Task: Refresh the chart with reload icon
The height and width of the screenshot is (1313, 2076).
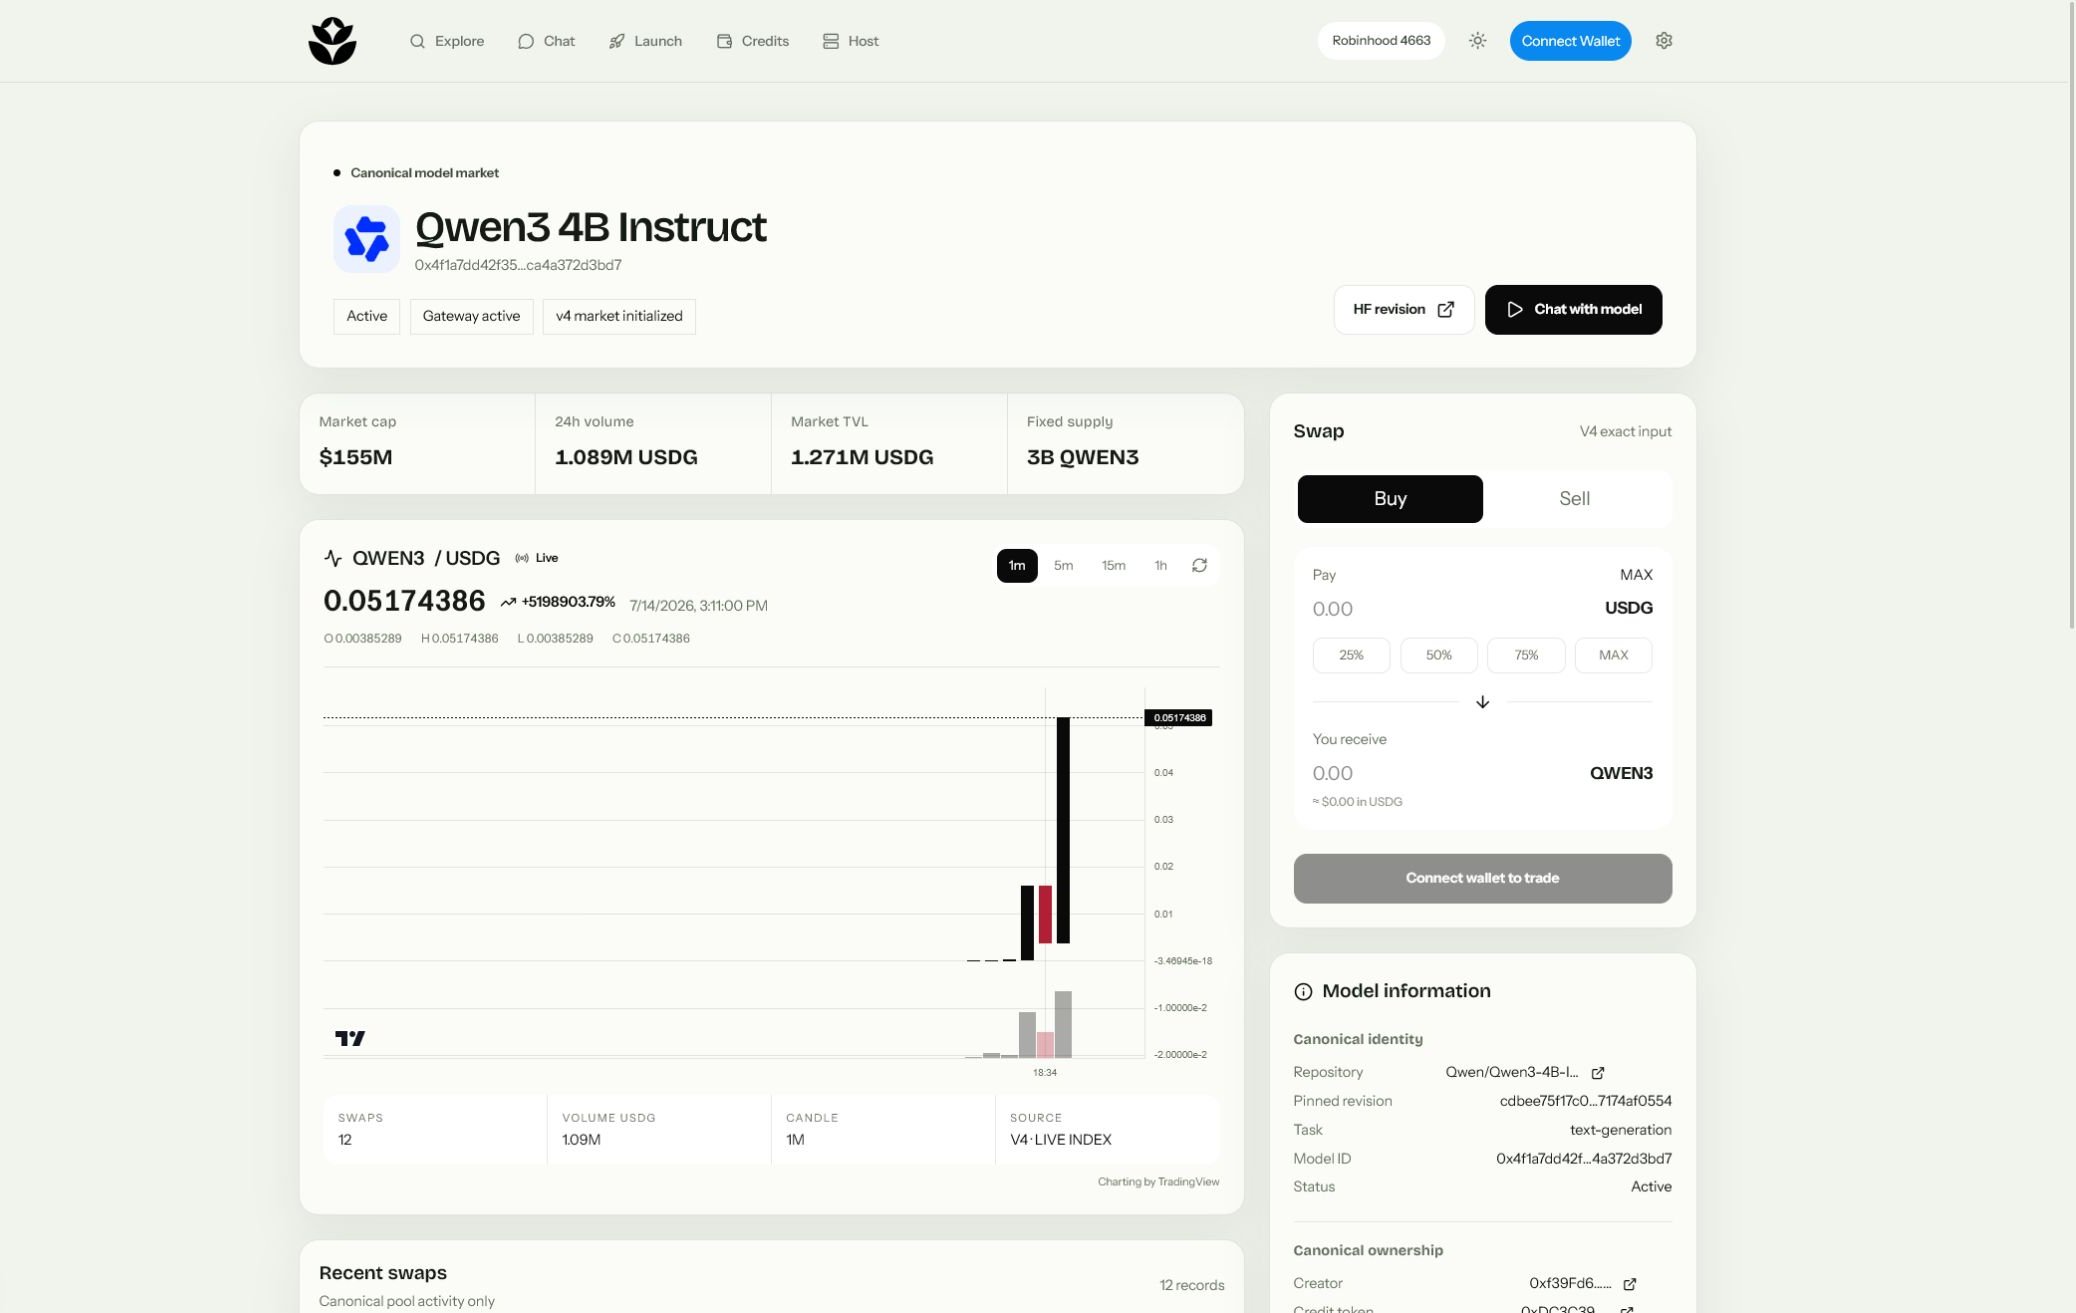Action: tap(1199, 566)
